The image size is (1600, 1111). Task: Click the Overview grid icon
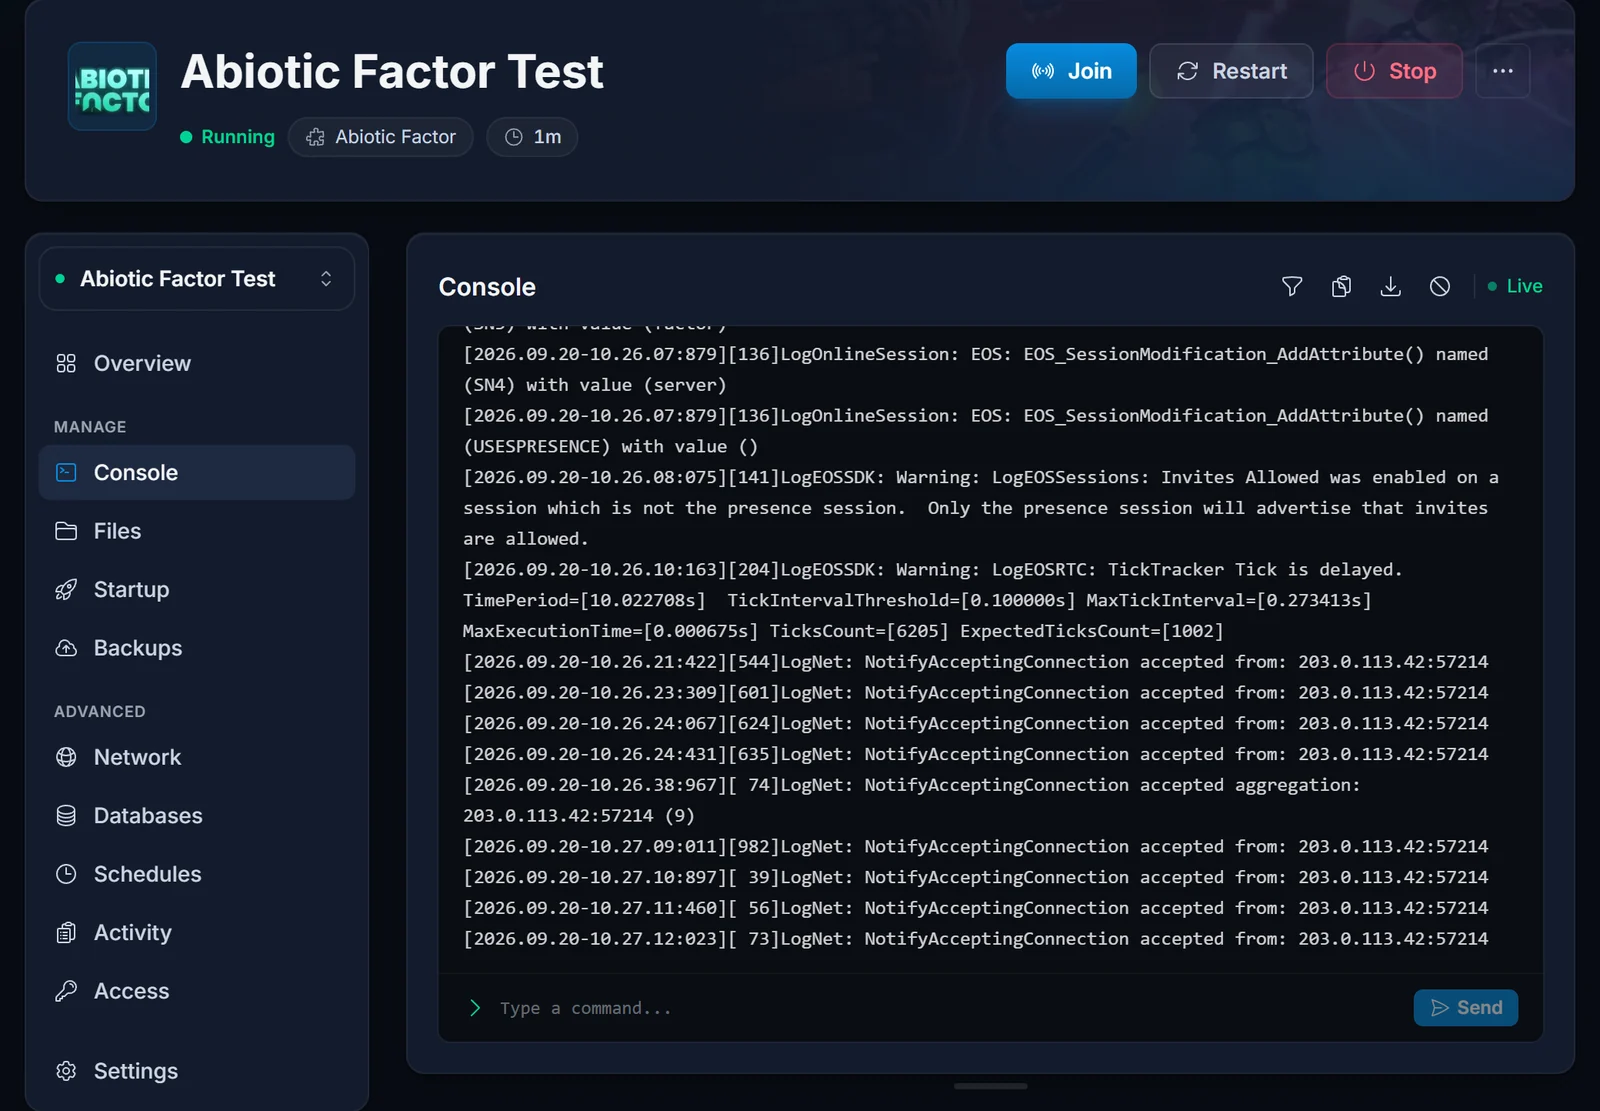[66, 363]
